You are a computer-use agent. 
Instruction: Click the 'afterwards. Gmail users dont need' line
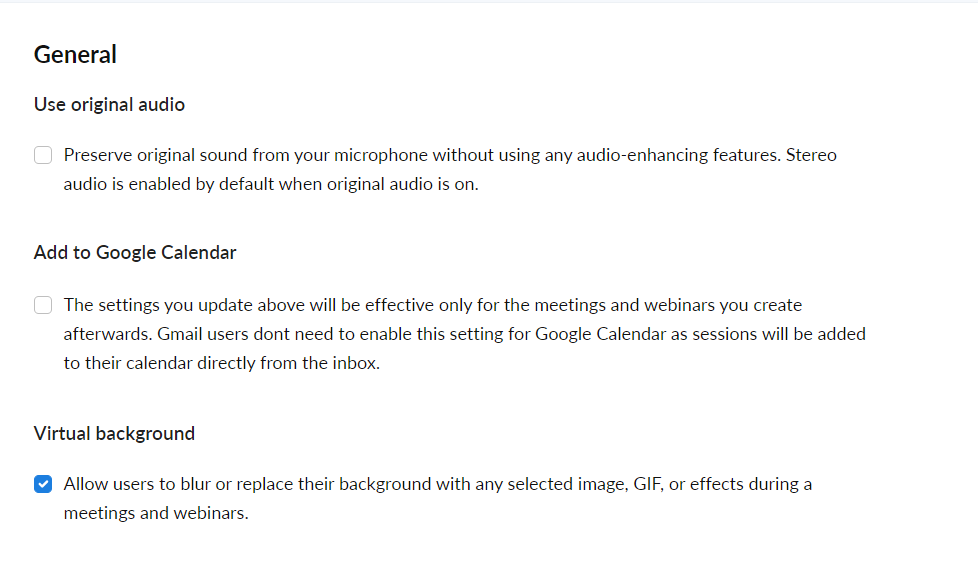(464, 334)
